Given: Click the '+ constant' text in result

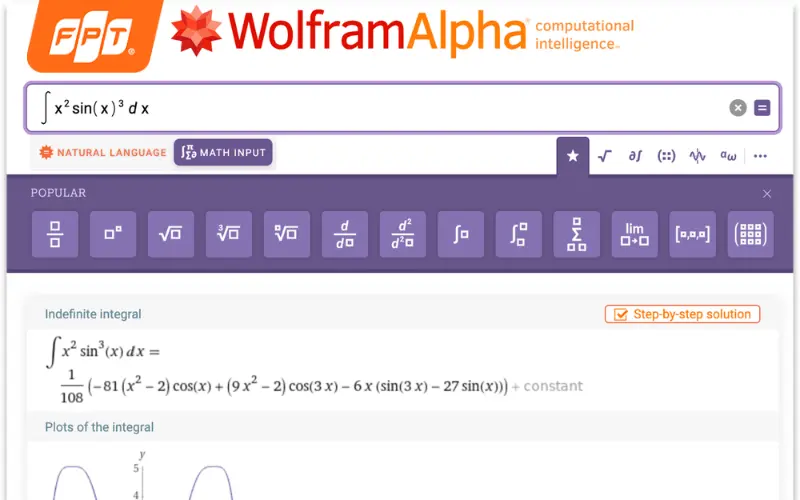Looking at the screenshot, I should click(547, 386).
